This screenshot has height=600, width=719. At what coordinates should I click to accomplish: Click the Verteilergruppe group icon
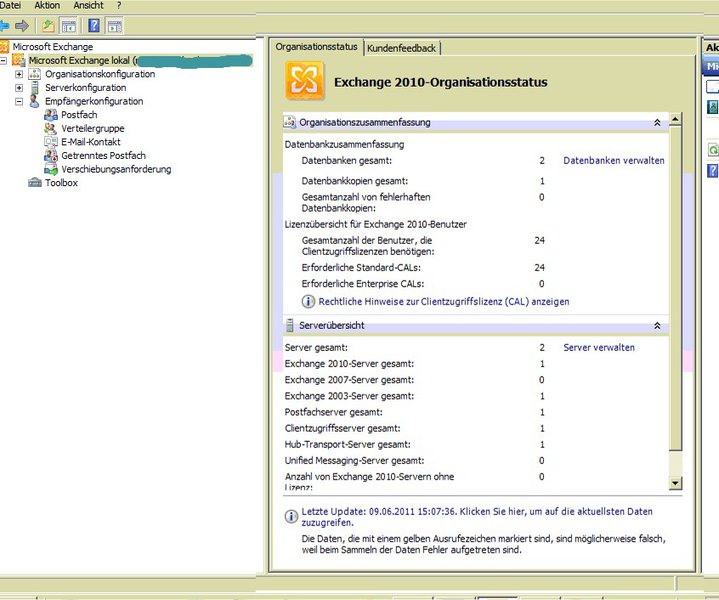50,128
